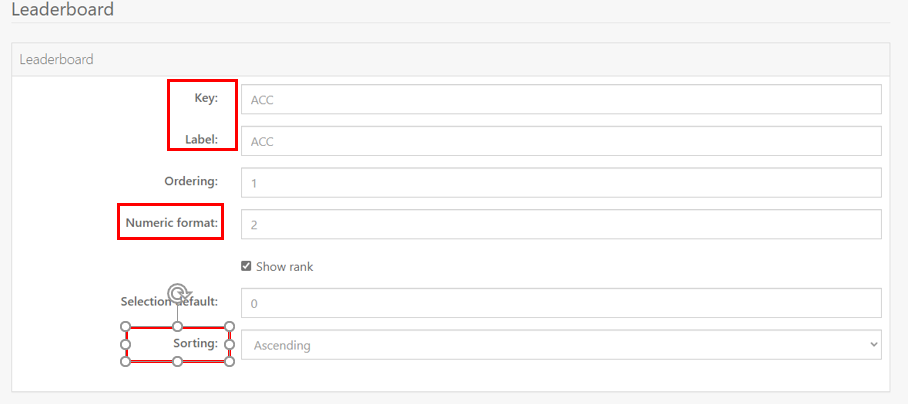Click the Label: field label
The height and width of the screenshot is (404, 908).
[x=202, y=139]
